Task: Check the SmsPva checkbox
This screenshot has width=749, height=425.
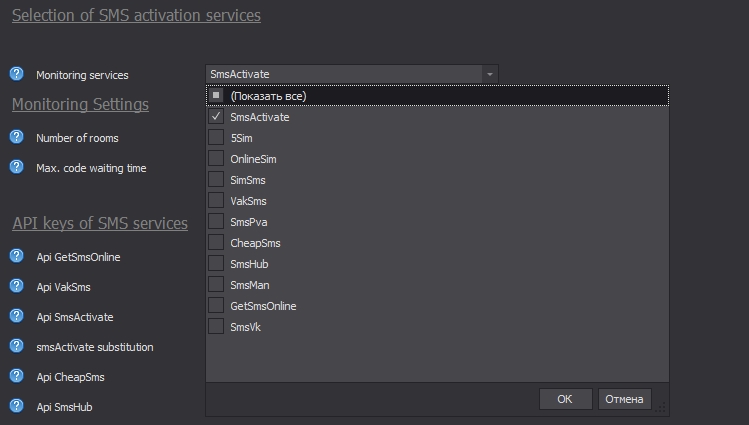Action: coord(216,222)
